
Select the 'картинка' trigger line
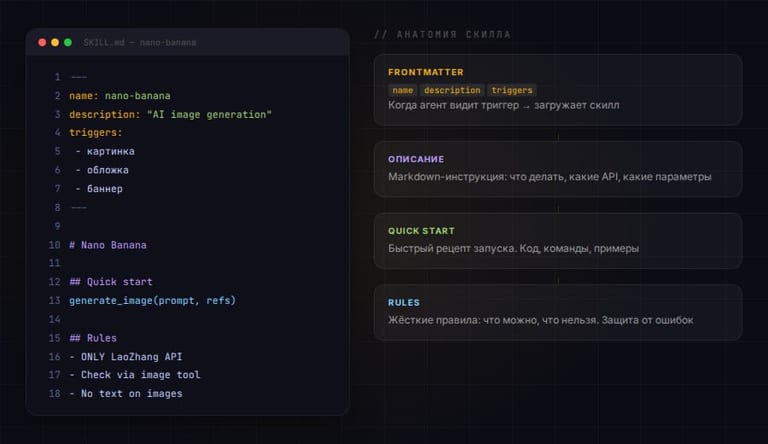pos(105,151)
